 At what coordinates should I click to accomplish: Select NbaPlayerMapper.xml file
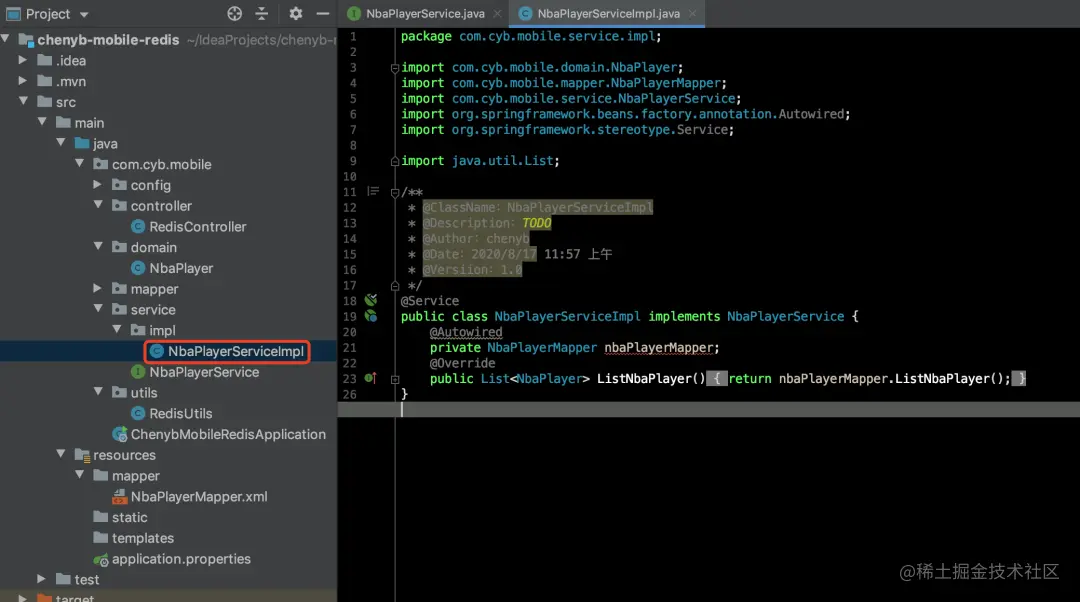199,496
